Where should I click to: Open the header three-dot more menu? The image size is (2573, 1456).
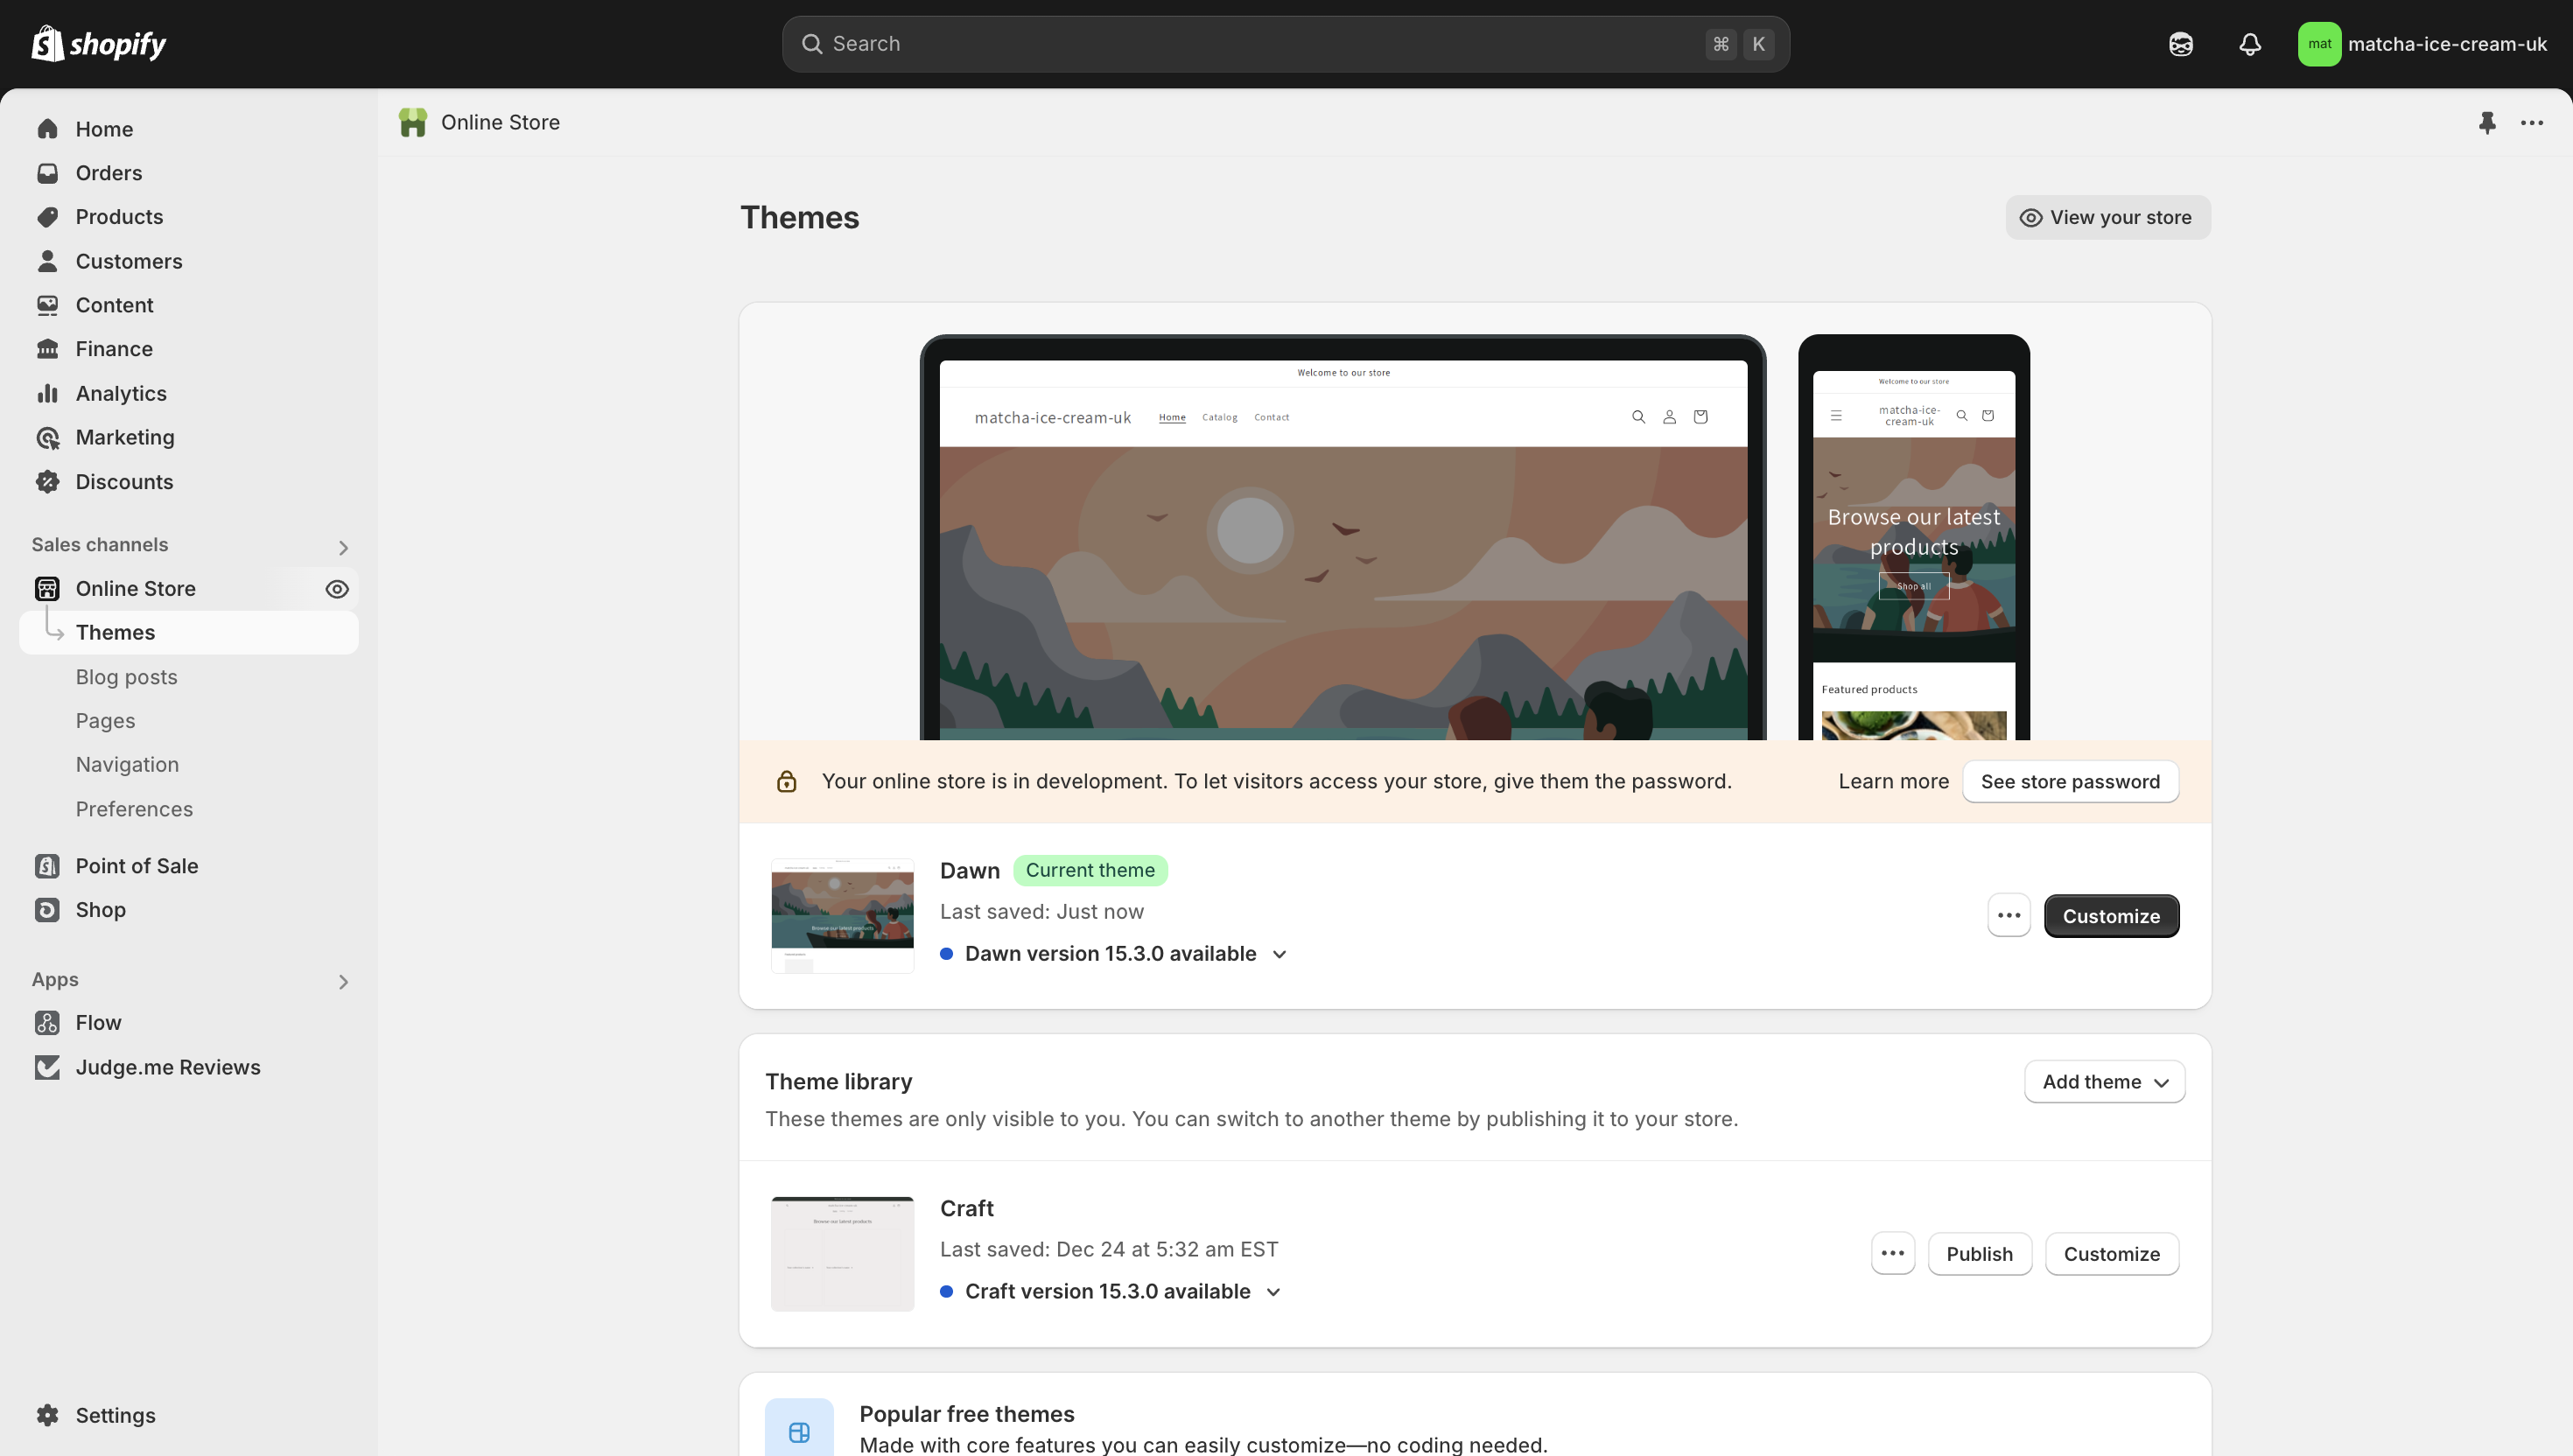point(2532,122)
